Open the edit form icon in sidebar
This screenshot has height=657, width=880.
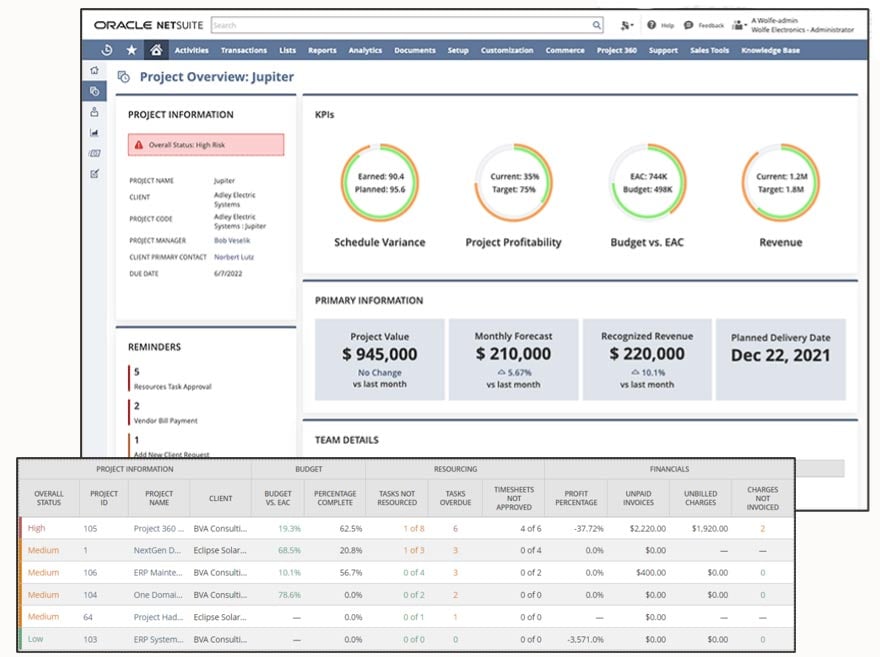(95, 172)
